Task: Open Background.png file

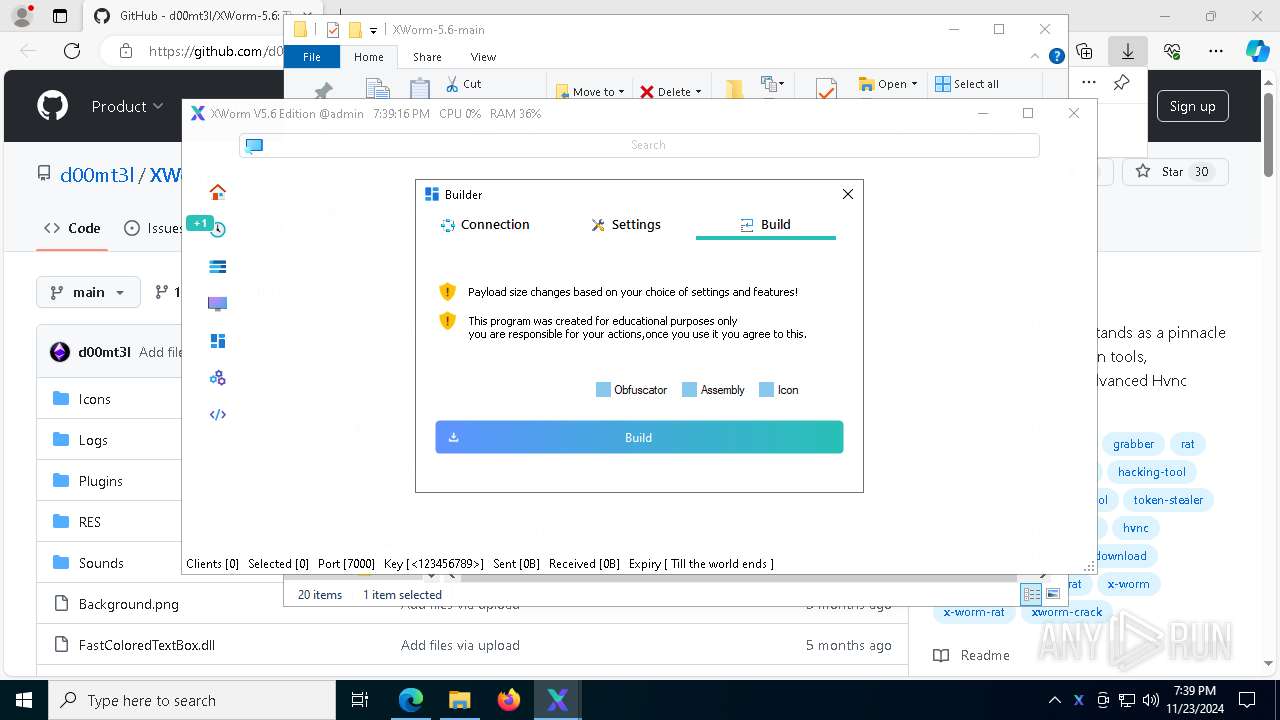Action: coord(129,604)
